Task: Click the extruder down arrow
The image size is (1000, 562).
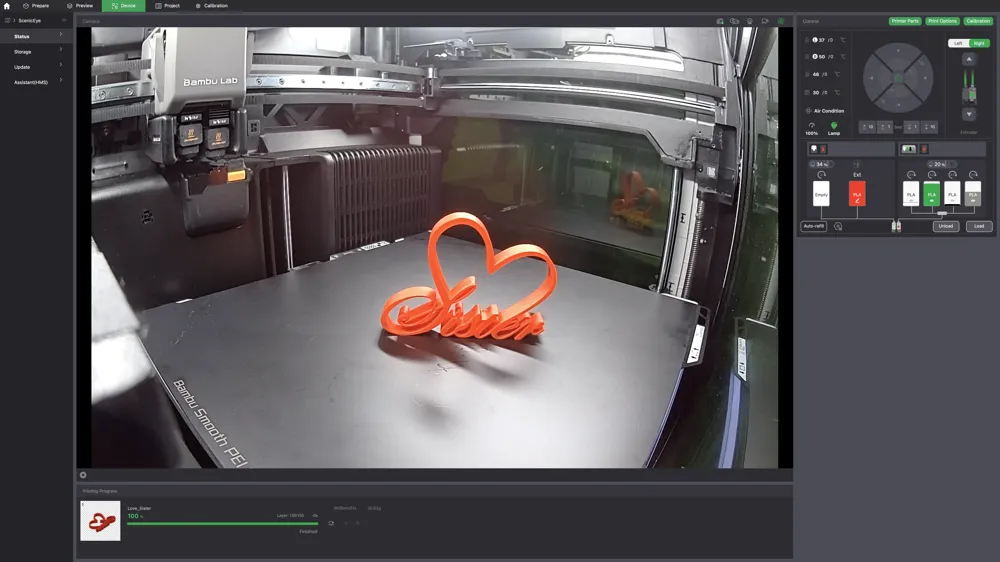Action: pos(969,114)
